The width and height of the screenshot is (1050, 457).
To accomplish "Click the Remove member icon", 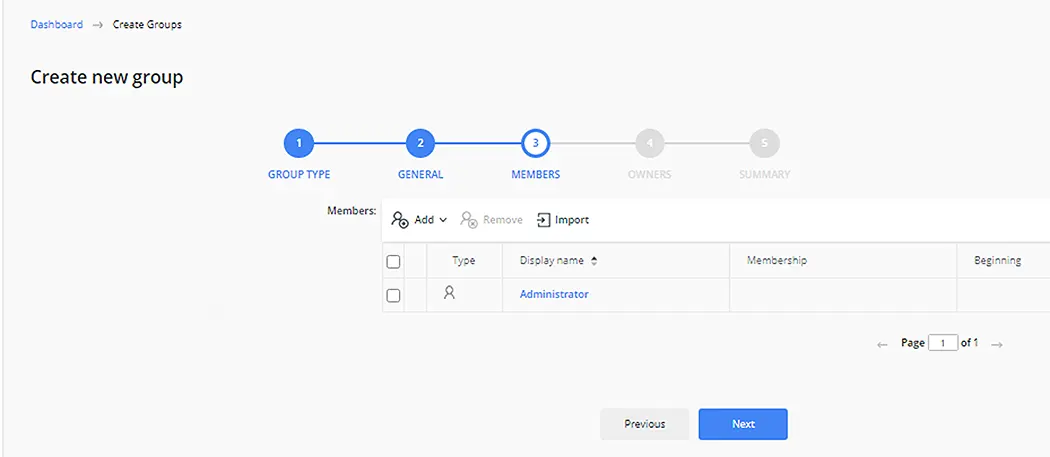I will click(x=469, y=220).
